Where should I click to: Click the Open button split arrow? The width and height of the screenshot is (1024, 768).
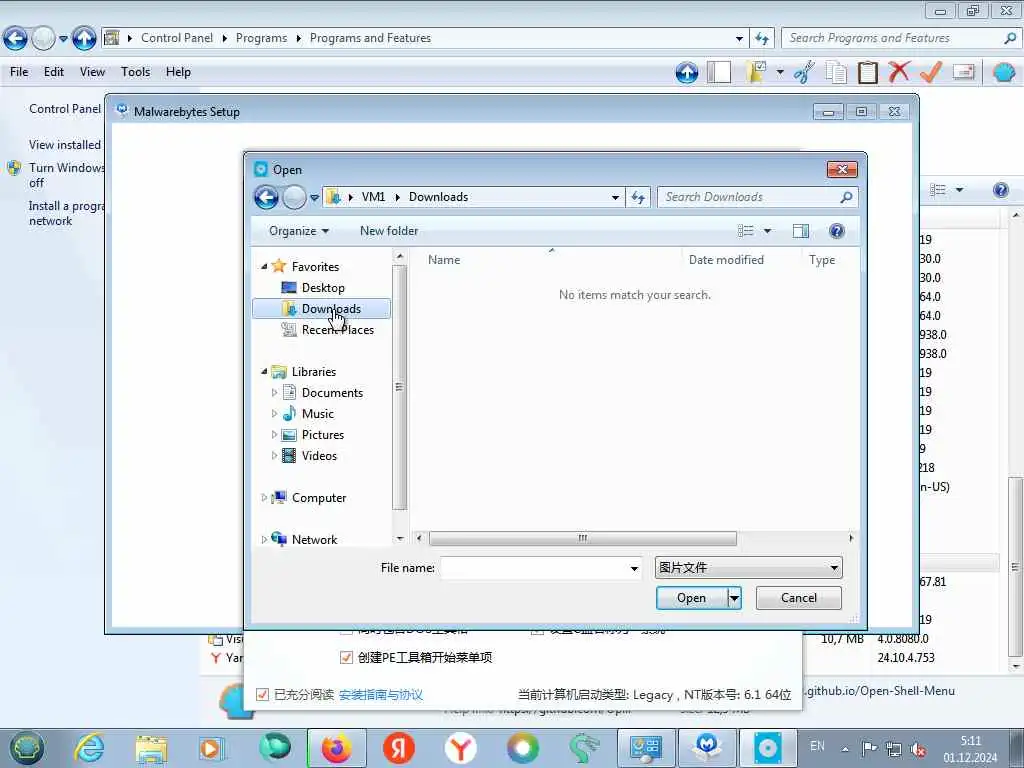click(735, 598)
